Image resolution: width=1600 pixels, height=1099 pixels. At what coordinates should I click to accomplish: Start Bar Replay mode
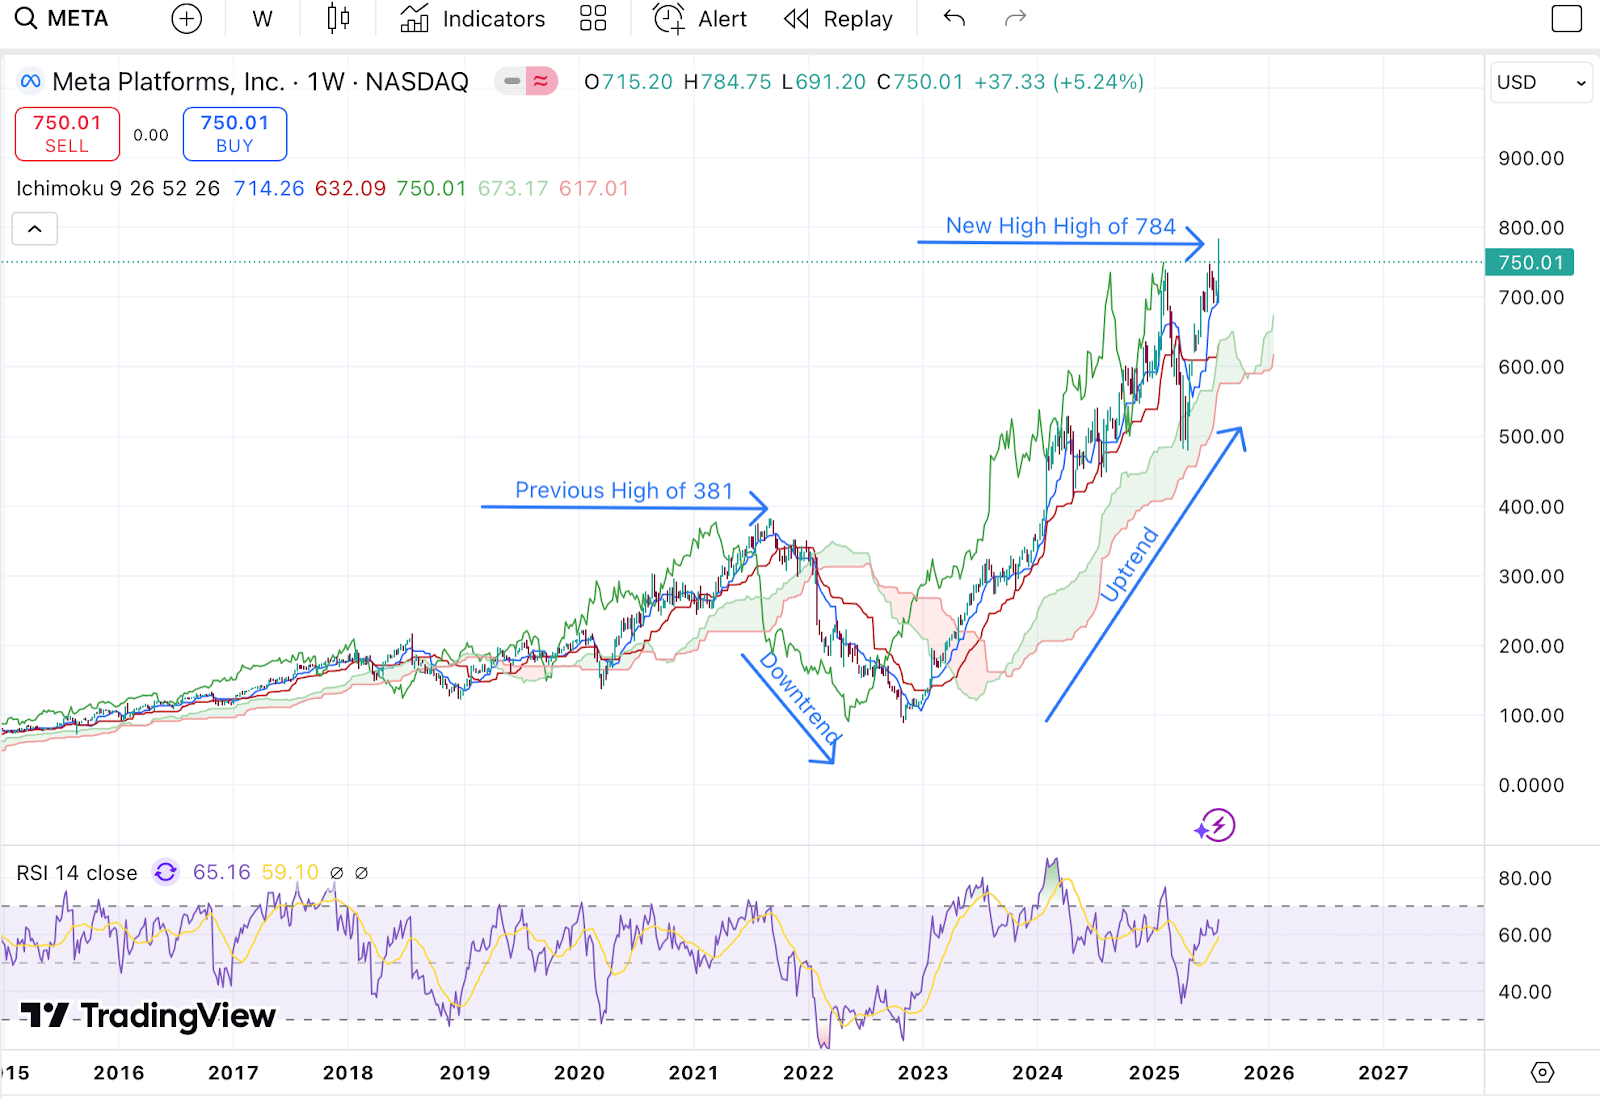pyautogui.click(x=838, y=19)
